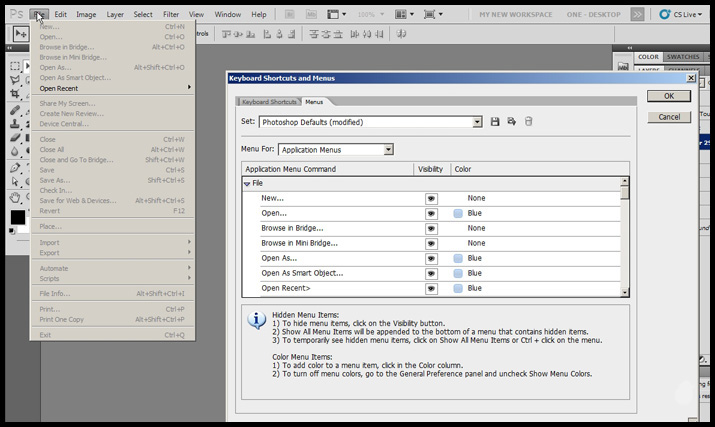Hide the Open As Smart Object... command
The image size is (715, 427).
(x=431, y=274)
